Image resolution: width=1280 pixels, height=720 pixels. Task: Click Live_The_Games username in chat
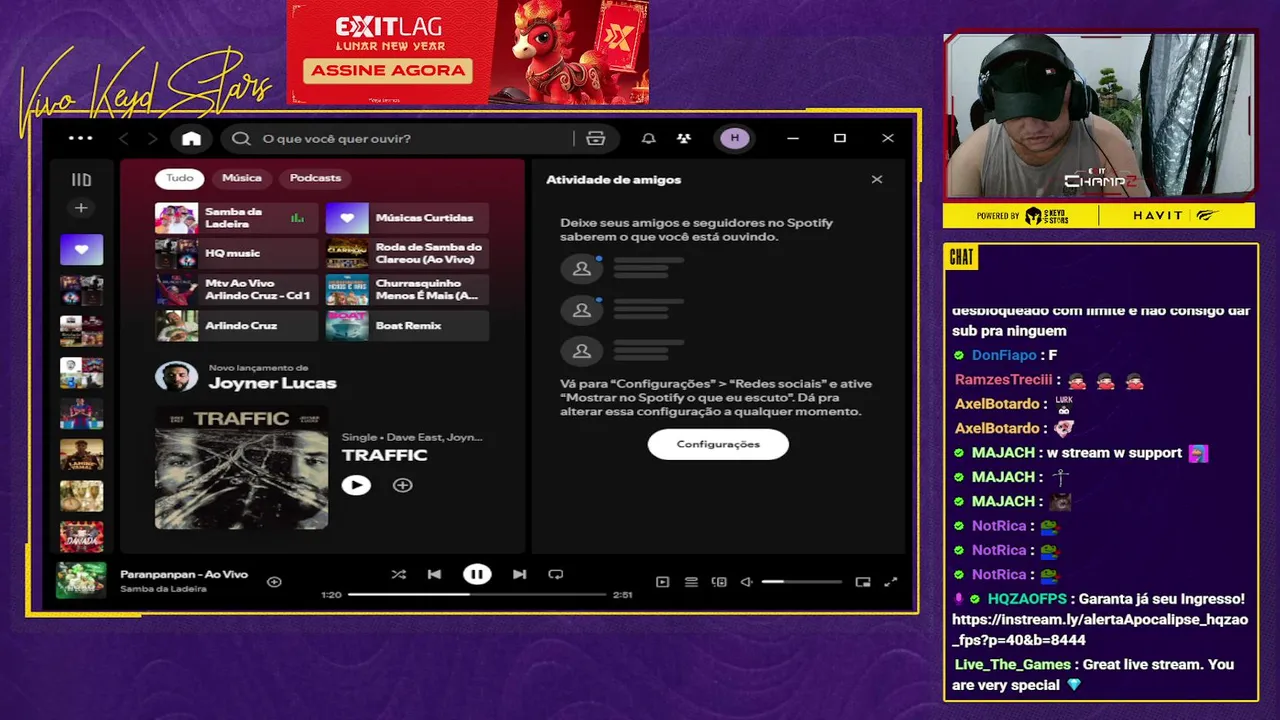(1012, 664)
